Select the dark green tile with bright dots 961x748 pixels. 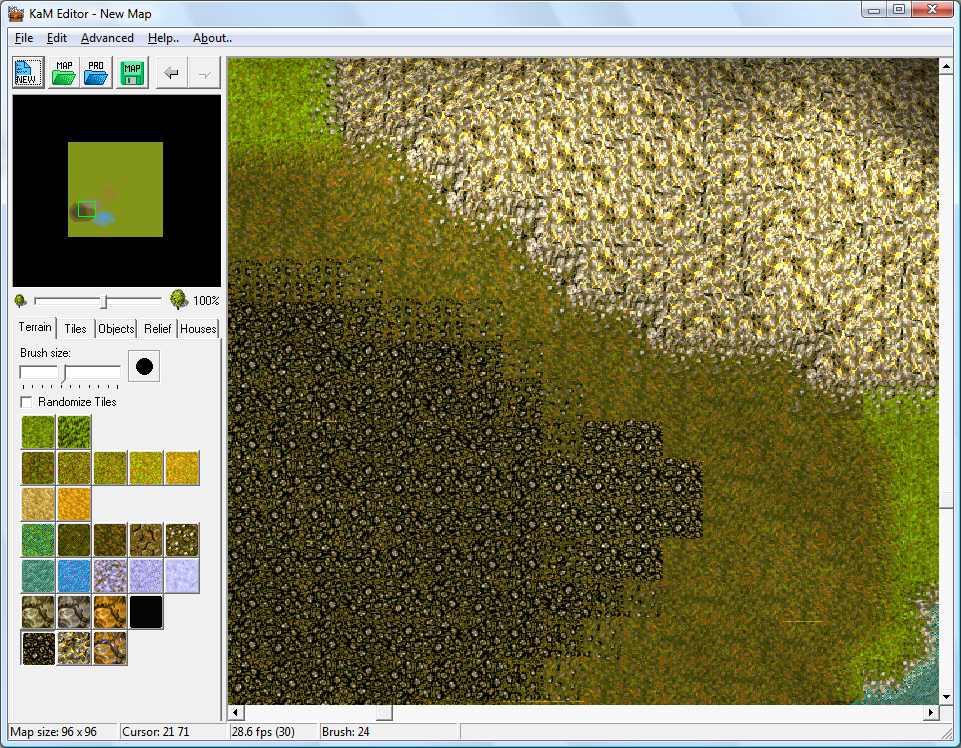(x=74, y=540)
